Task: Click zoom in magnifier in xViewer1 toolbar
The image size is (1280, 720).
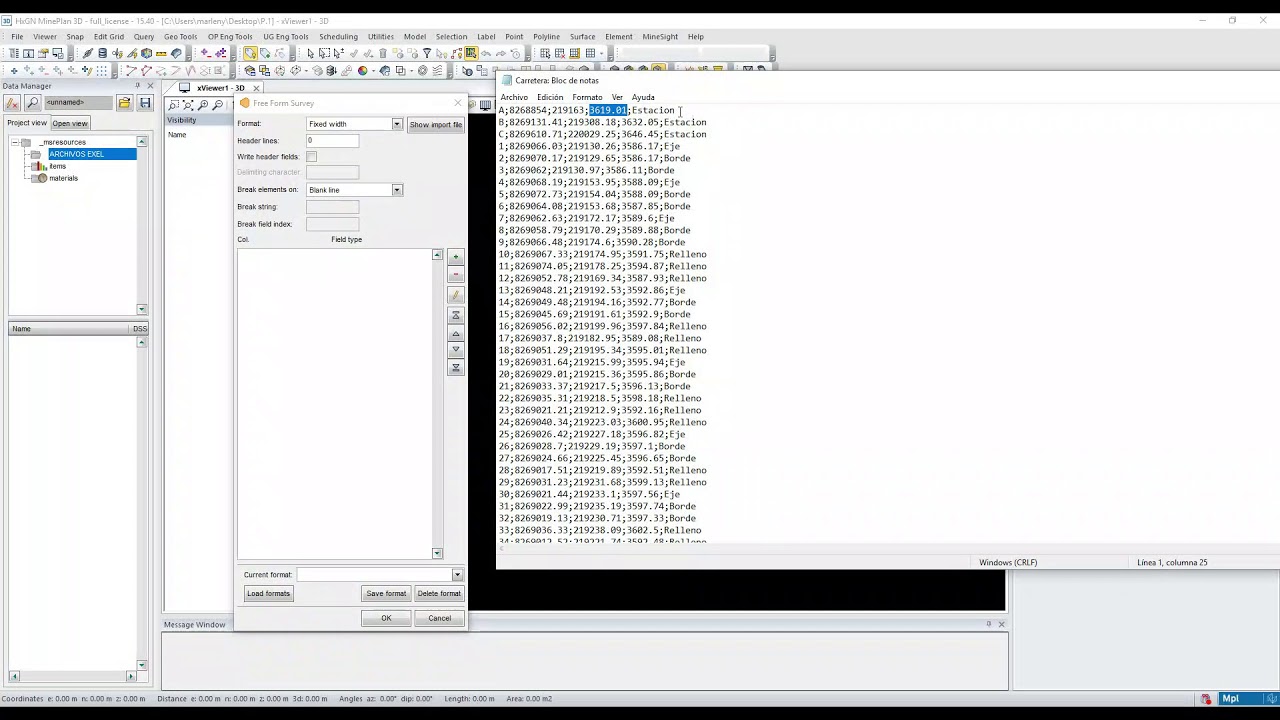Action: [203, 105]
